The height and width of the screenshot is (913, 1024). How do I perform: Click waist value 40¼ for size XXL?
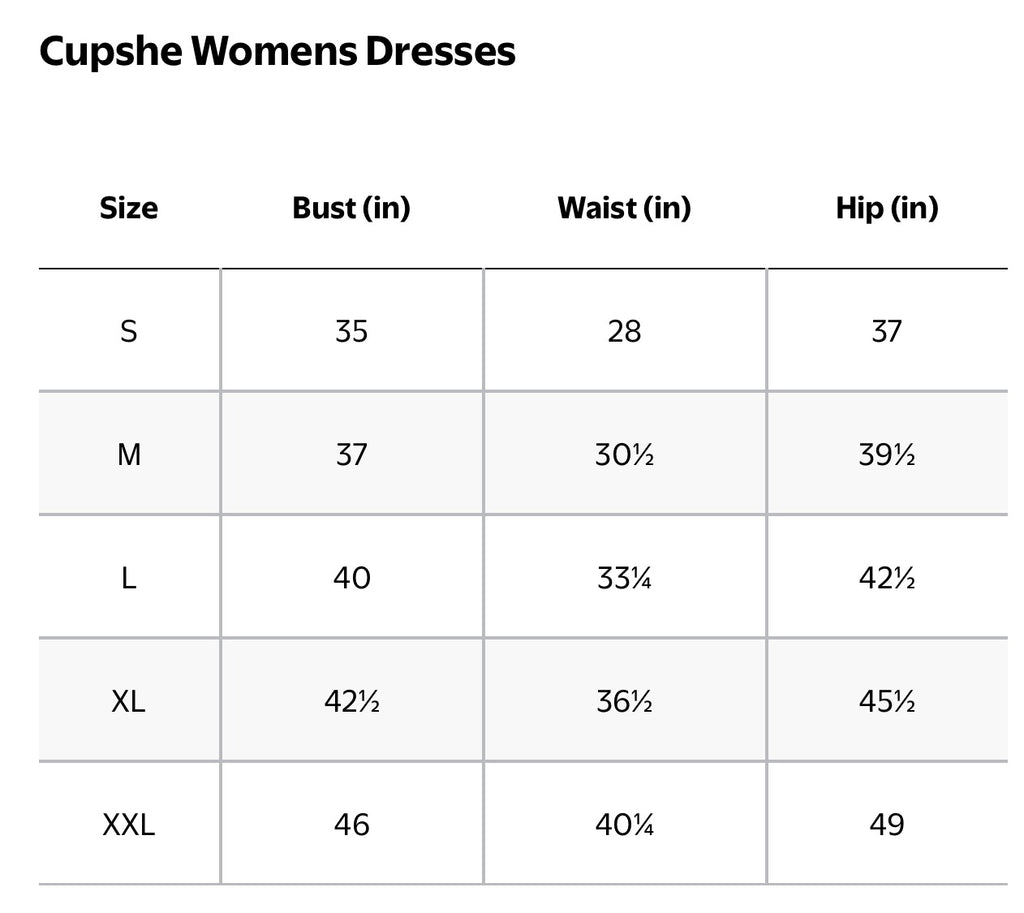[624, 825]
